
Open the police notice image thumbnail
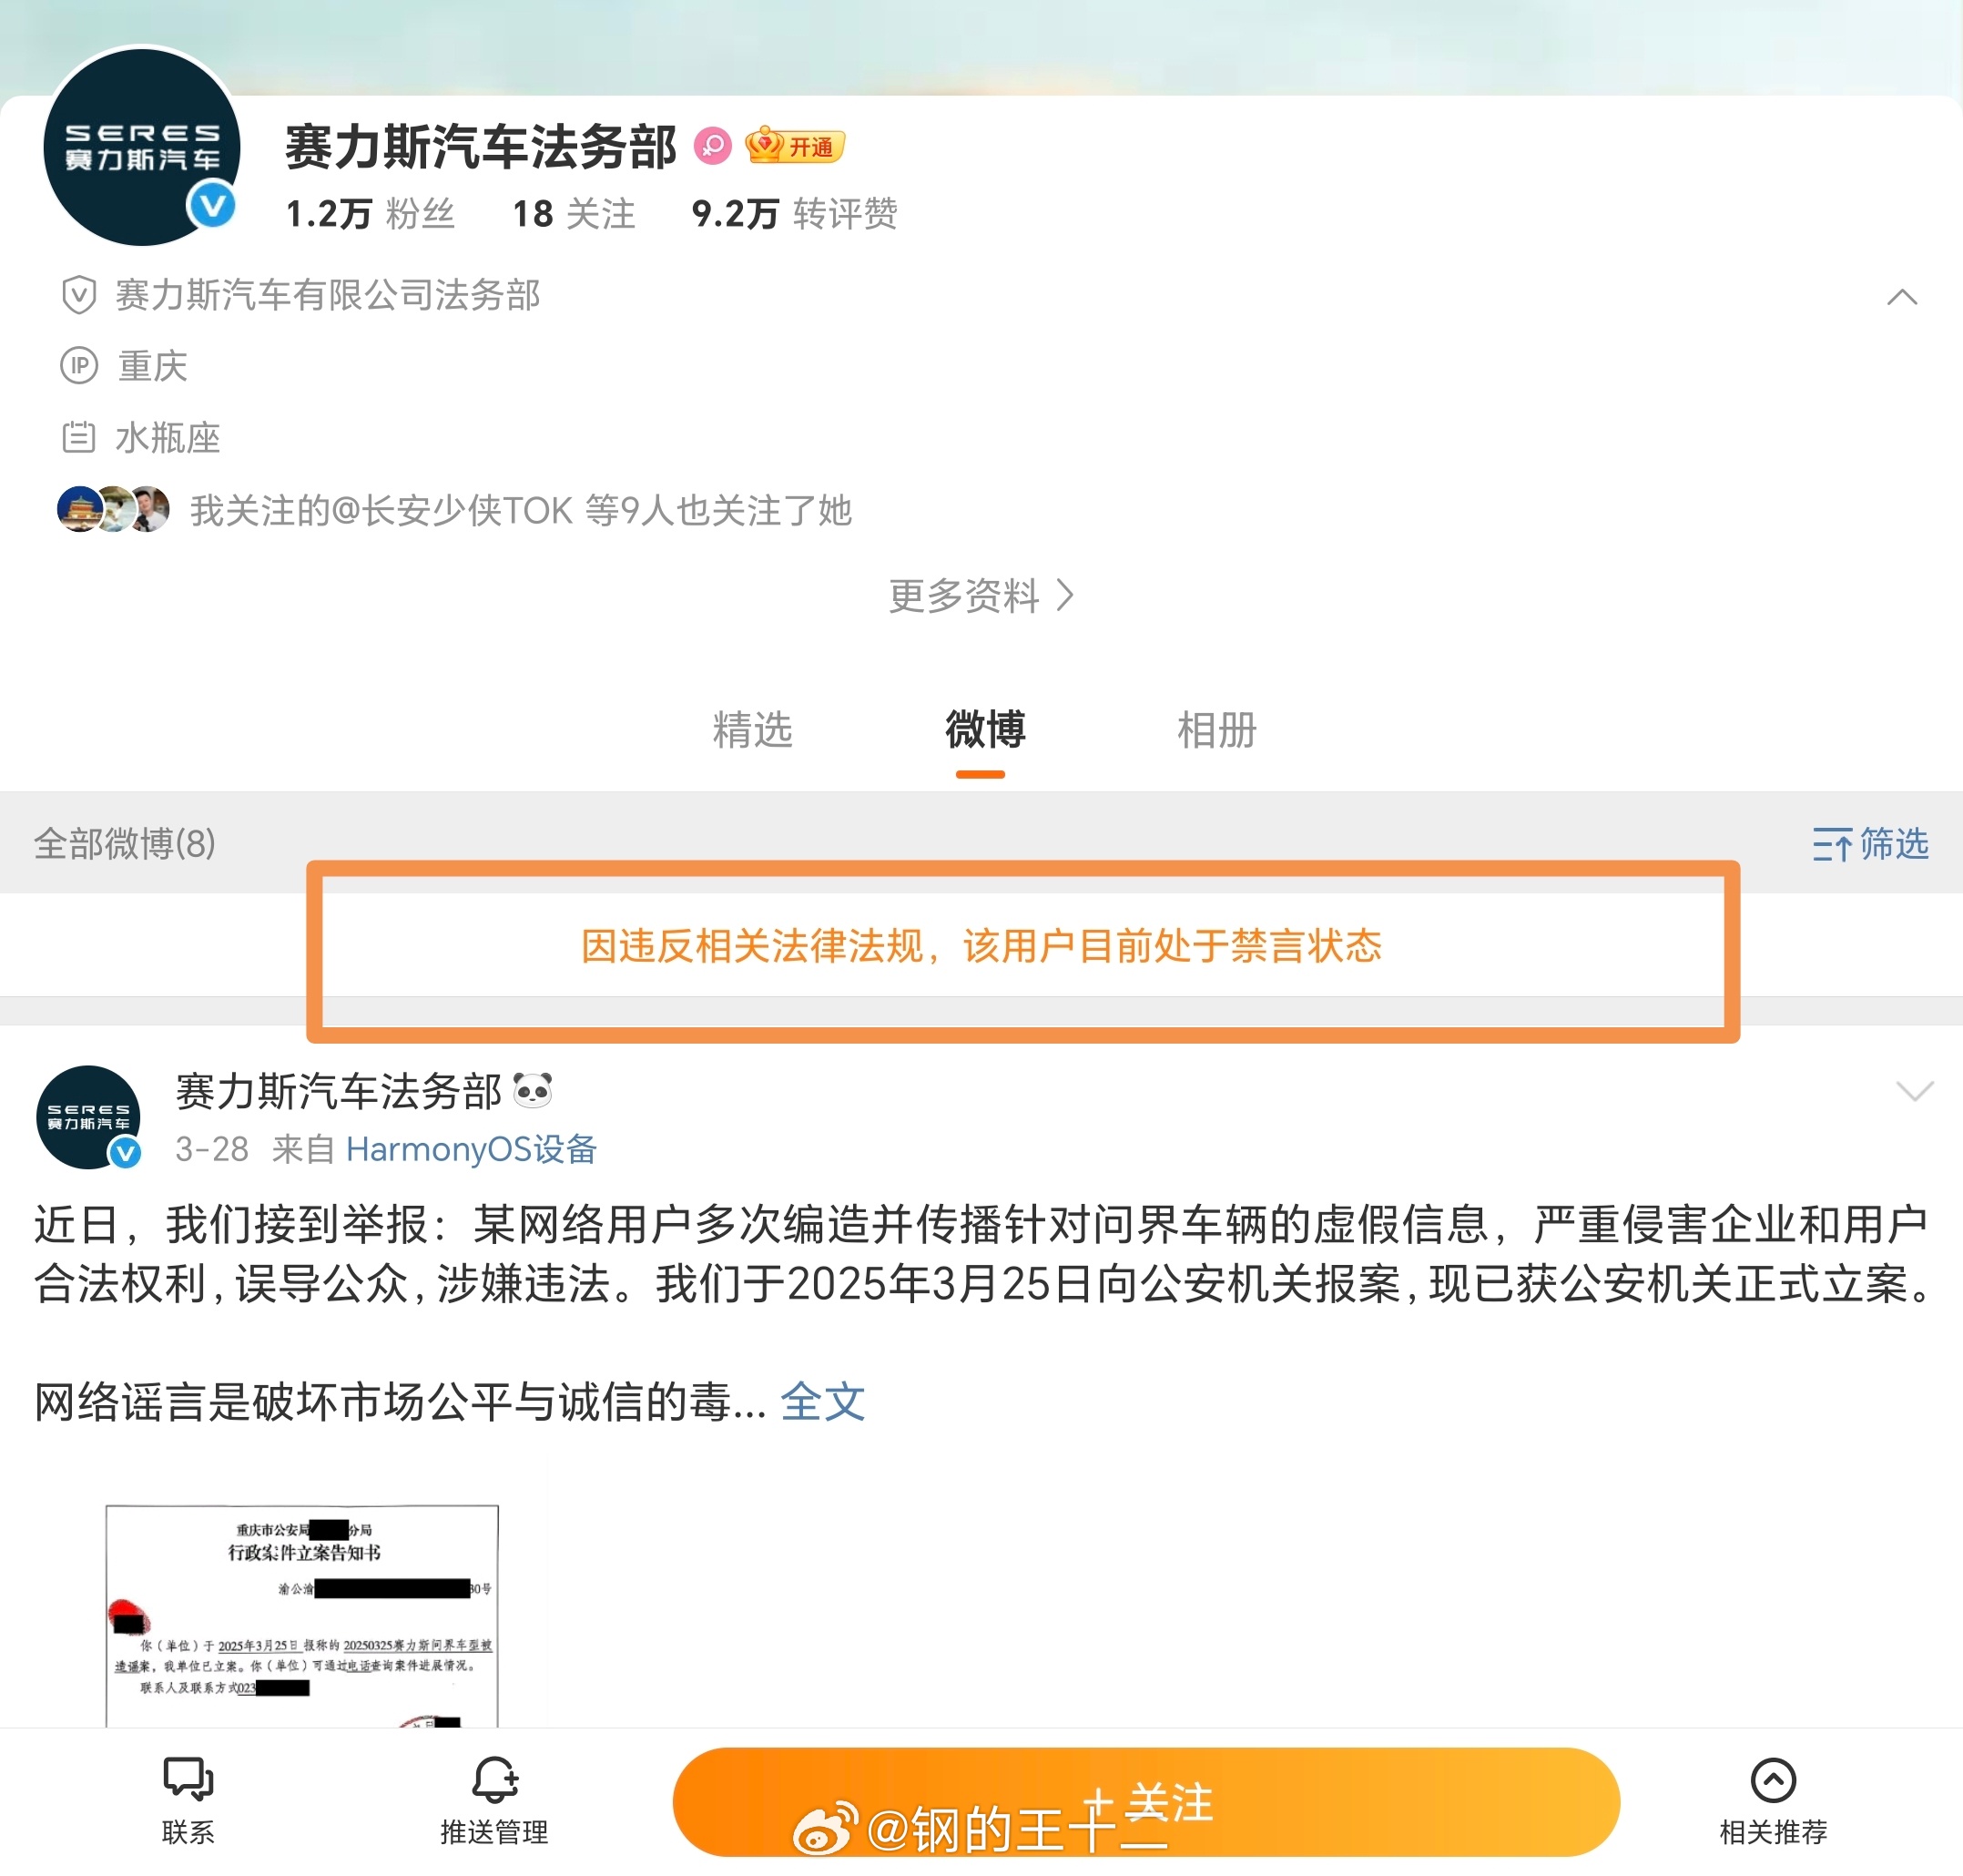(x=302, y=1615)
